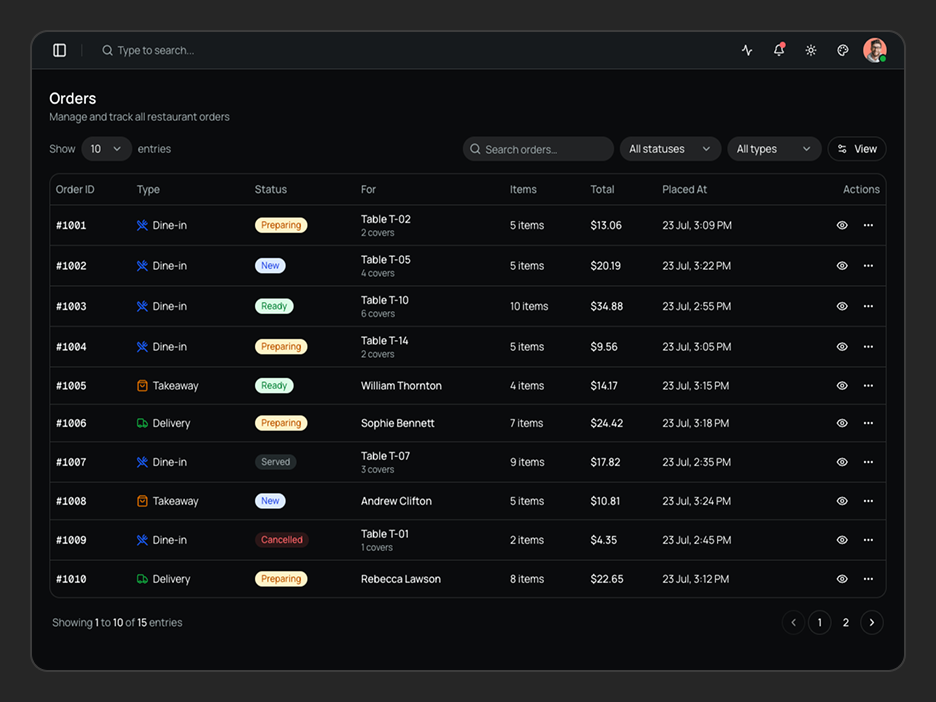Open more actions menu for order #1002
Screen dimensions: 936x702
(868, 266)
